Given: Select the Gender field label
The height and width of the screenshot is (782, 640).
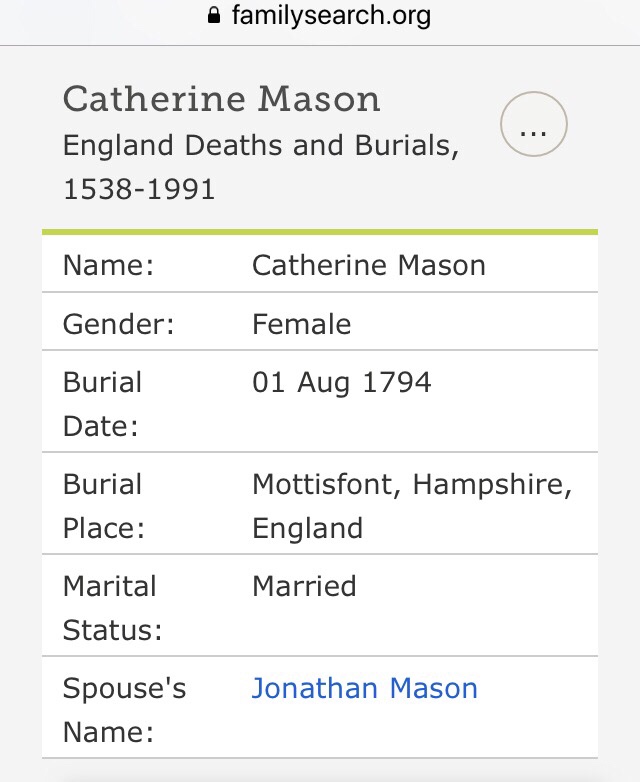Looking at the screenshot, I should pyautogui.click(x=119, y=324).
